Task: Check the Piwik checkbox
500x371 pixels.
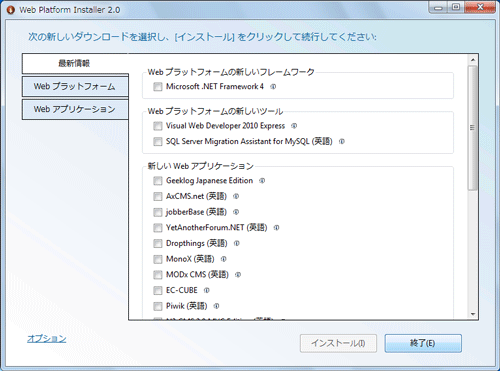Action: point(158,306)
